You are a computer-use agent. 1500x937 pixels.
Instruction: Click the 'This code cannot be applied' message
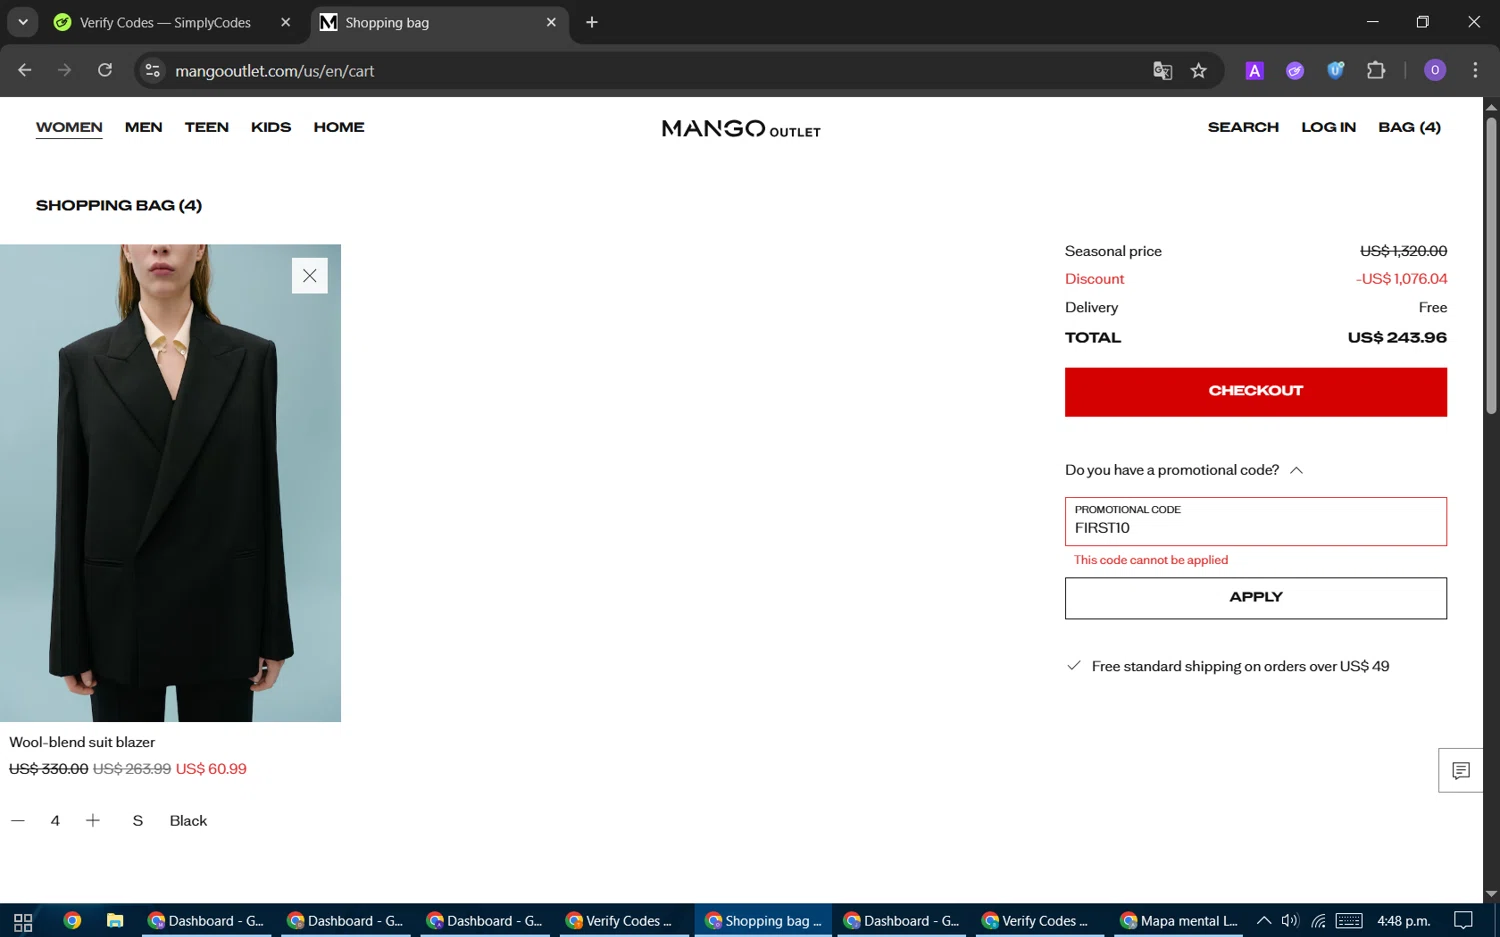(x=1151, y=560)
